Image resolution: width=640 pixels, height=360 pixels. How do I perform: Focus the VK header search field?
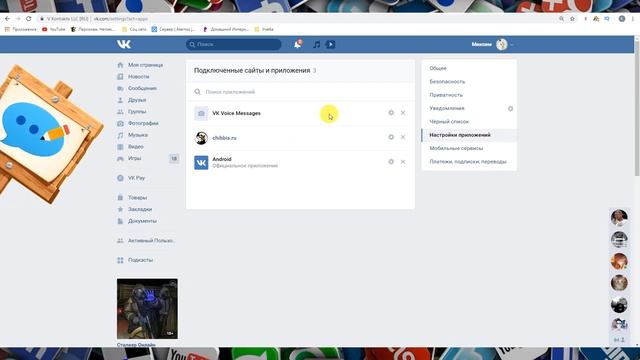pyautogui.click(x=233, y=44)
